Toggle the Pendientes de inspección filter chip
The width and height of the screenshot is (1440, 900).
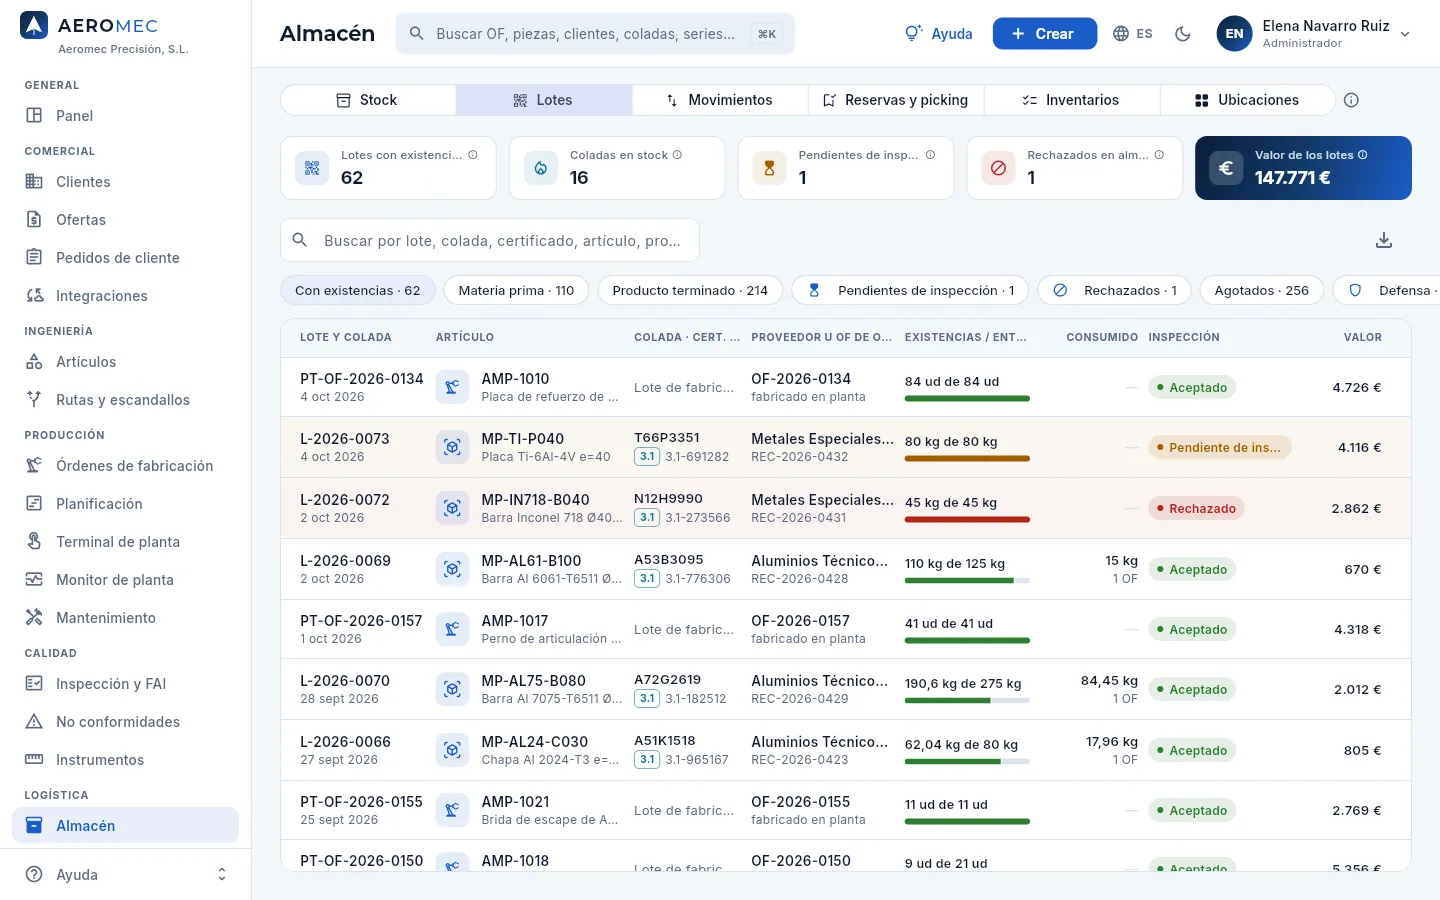(911, 290)
